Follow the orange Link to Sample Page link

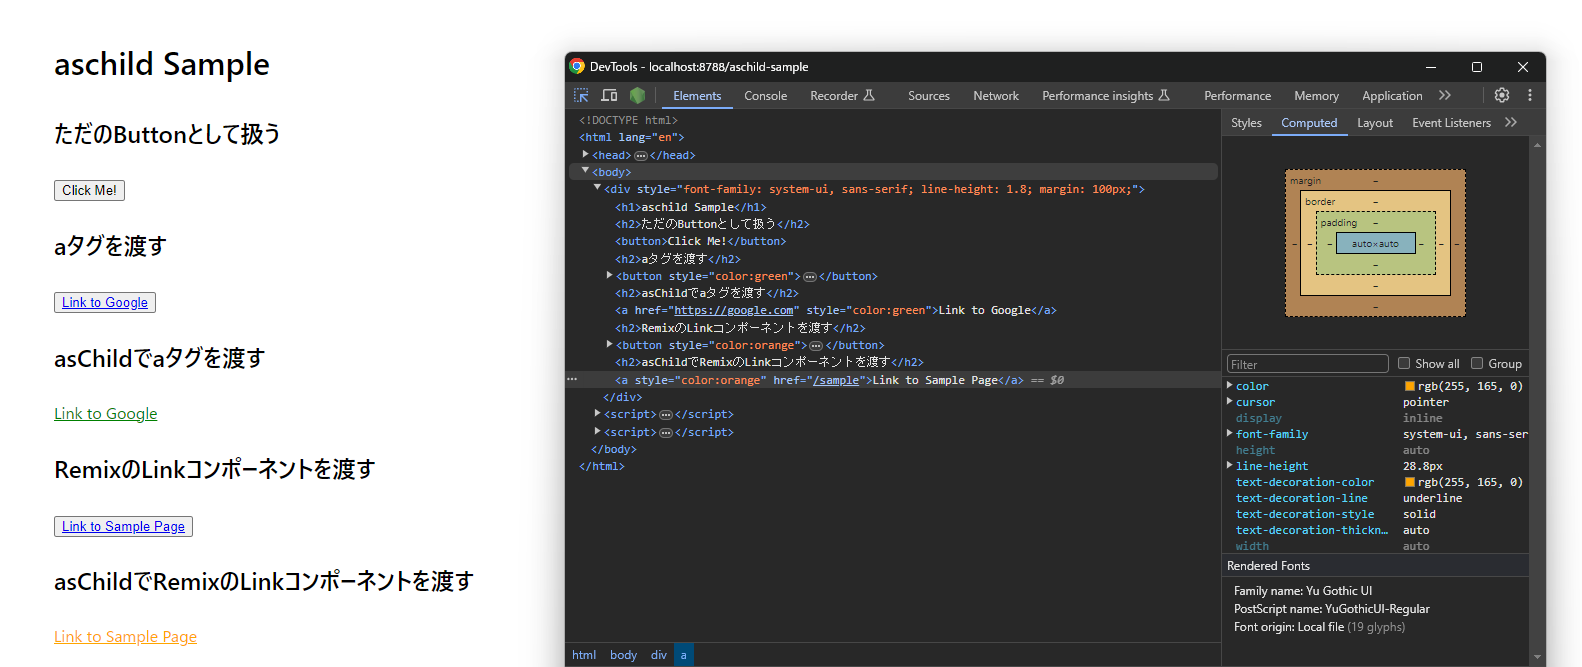(x=125, y=637)
